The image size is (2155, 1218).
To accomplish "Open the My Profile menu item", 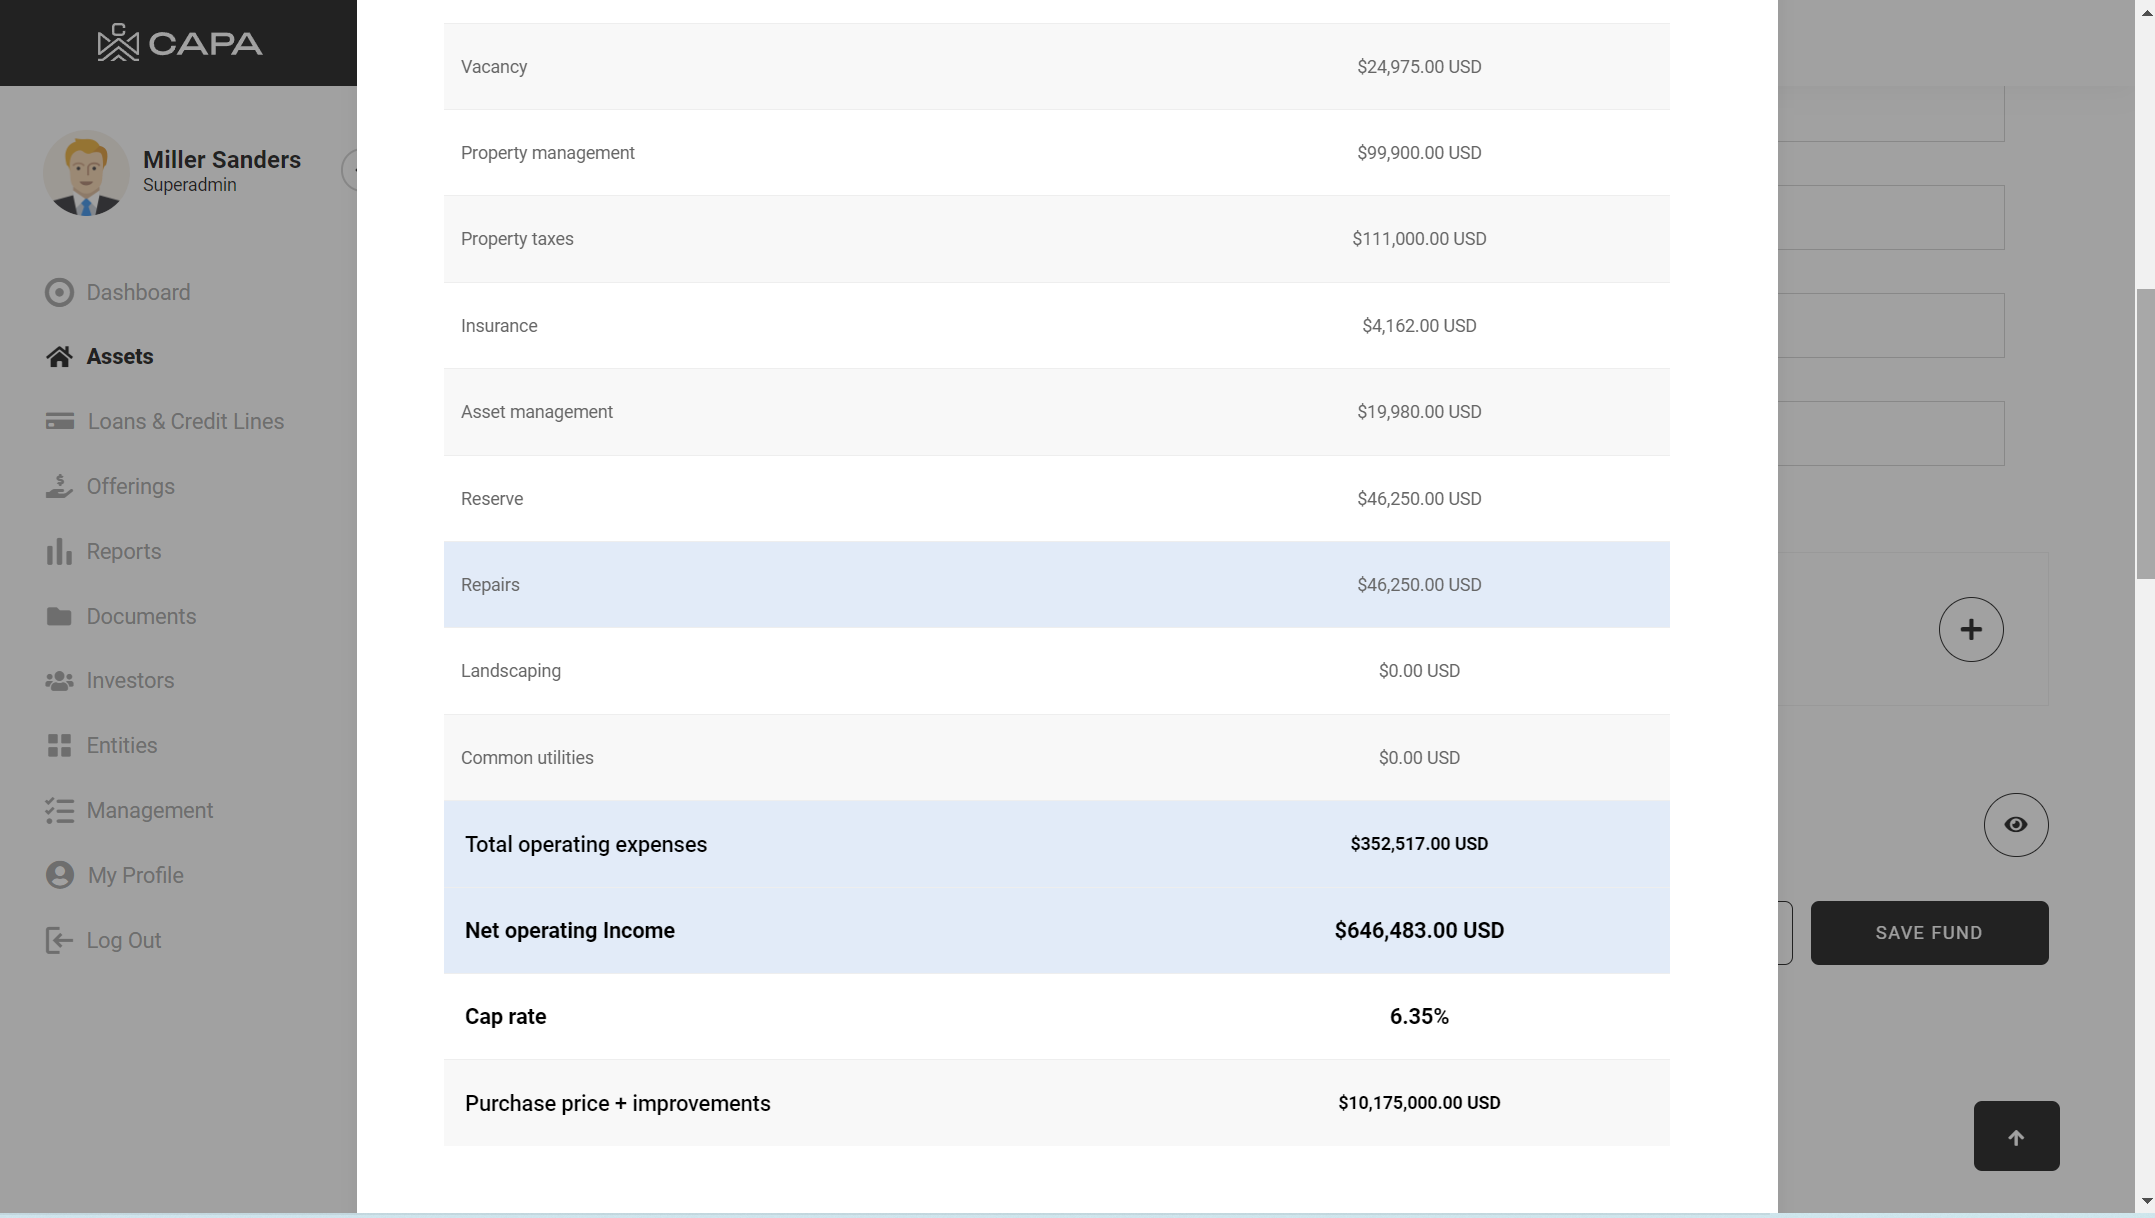I will click(135, 875).
